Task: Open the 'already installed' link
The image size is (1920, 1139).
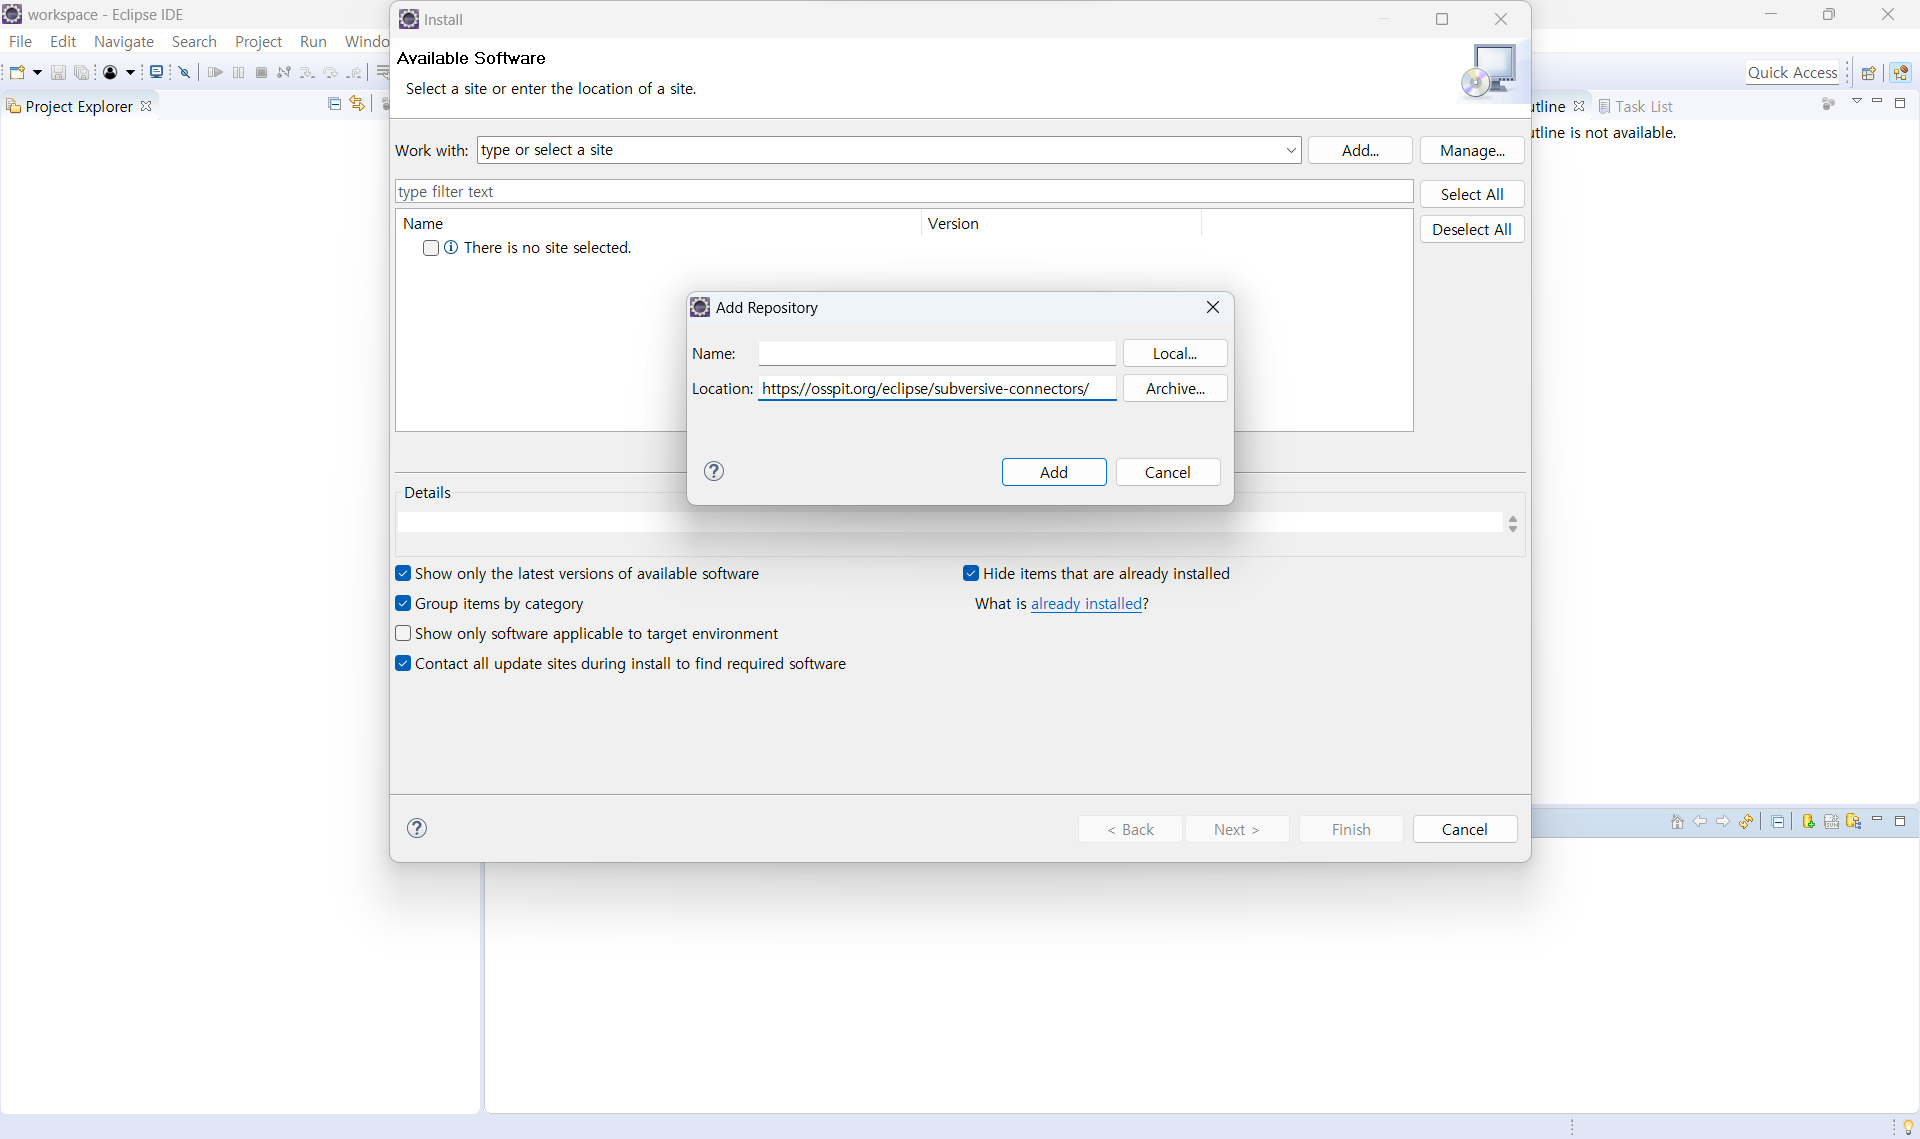Action: pyautogui.click(x=1086, y=603)
